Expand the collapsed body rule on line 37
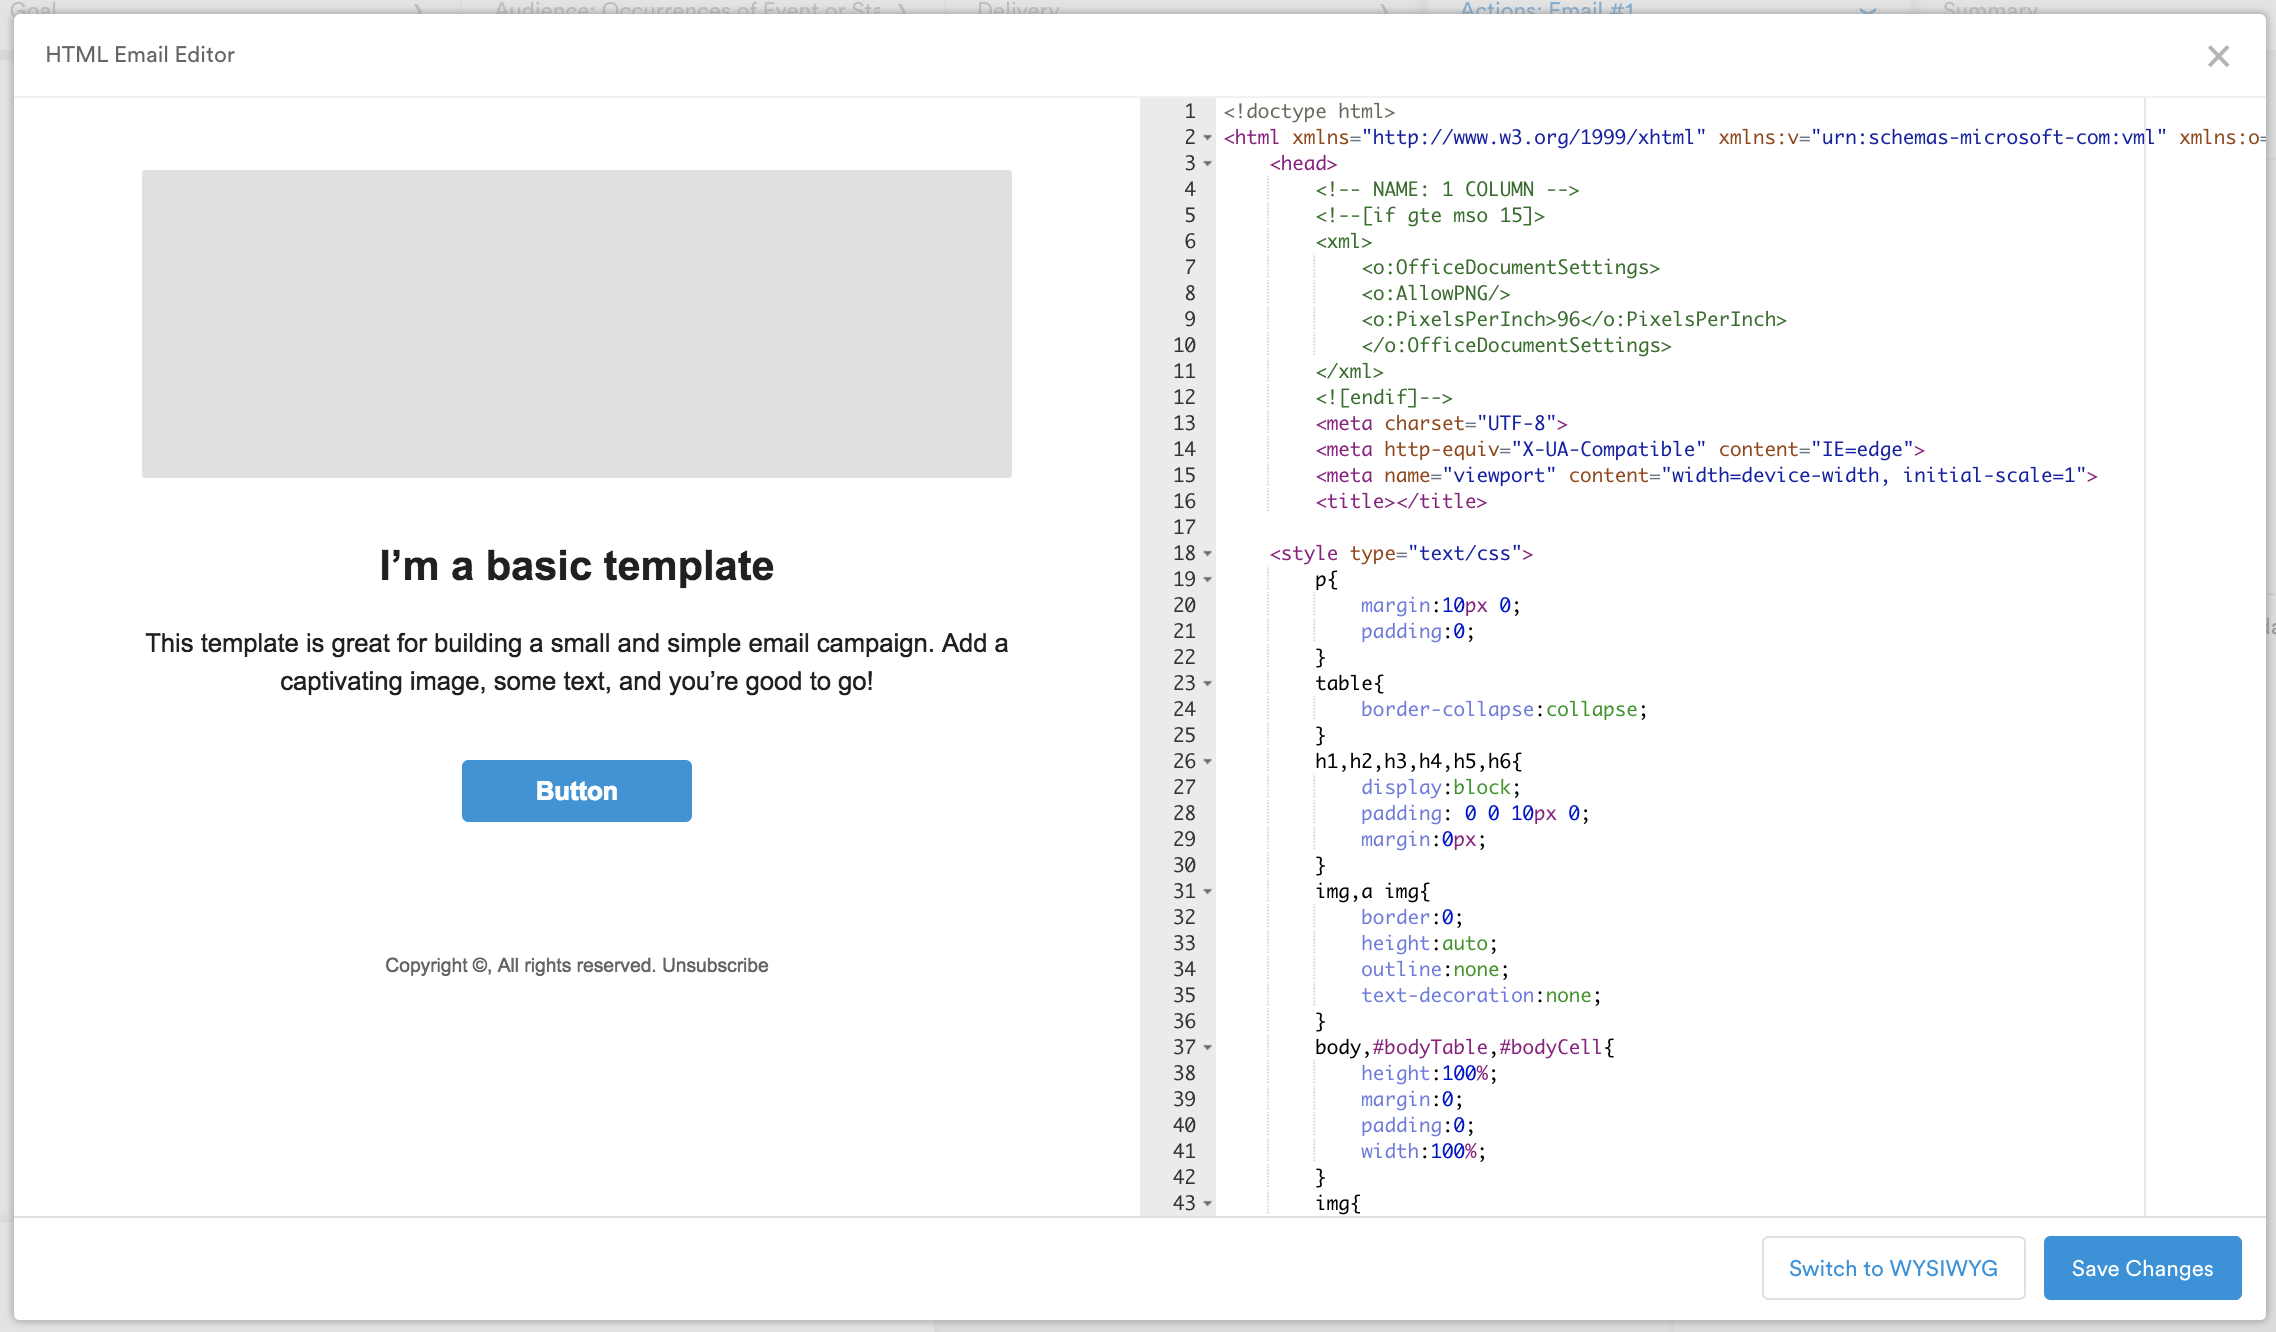2276x1332 pixels. click(1209, 1047)
